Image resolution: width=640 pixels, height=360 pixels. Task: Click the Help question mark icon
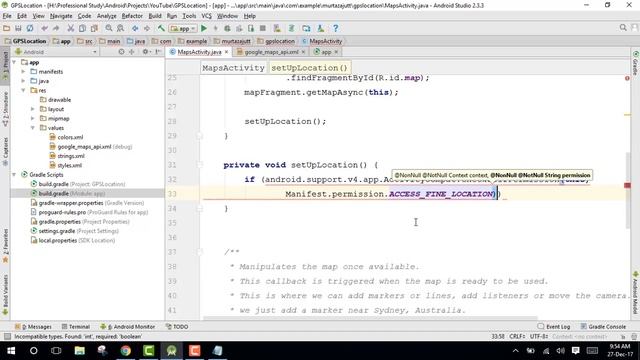(336, 29)
